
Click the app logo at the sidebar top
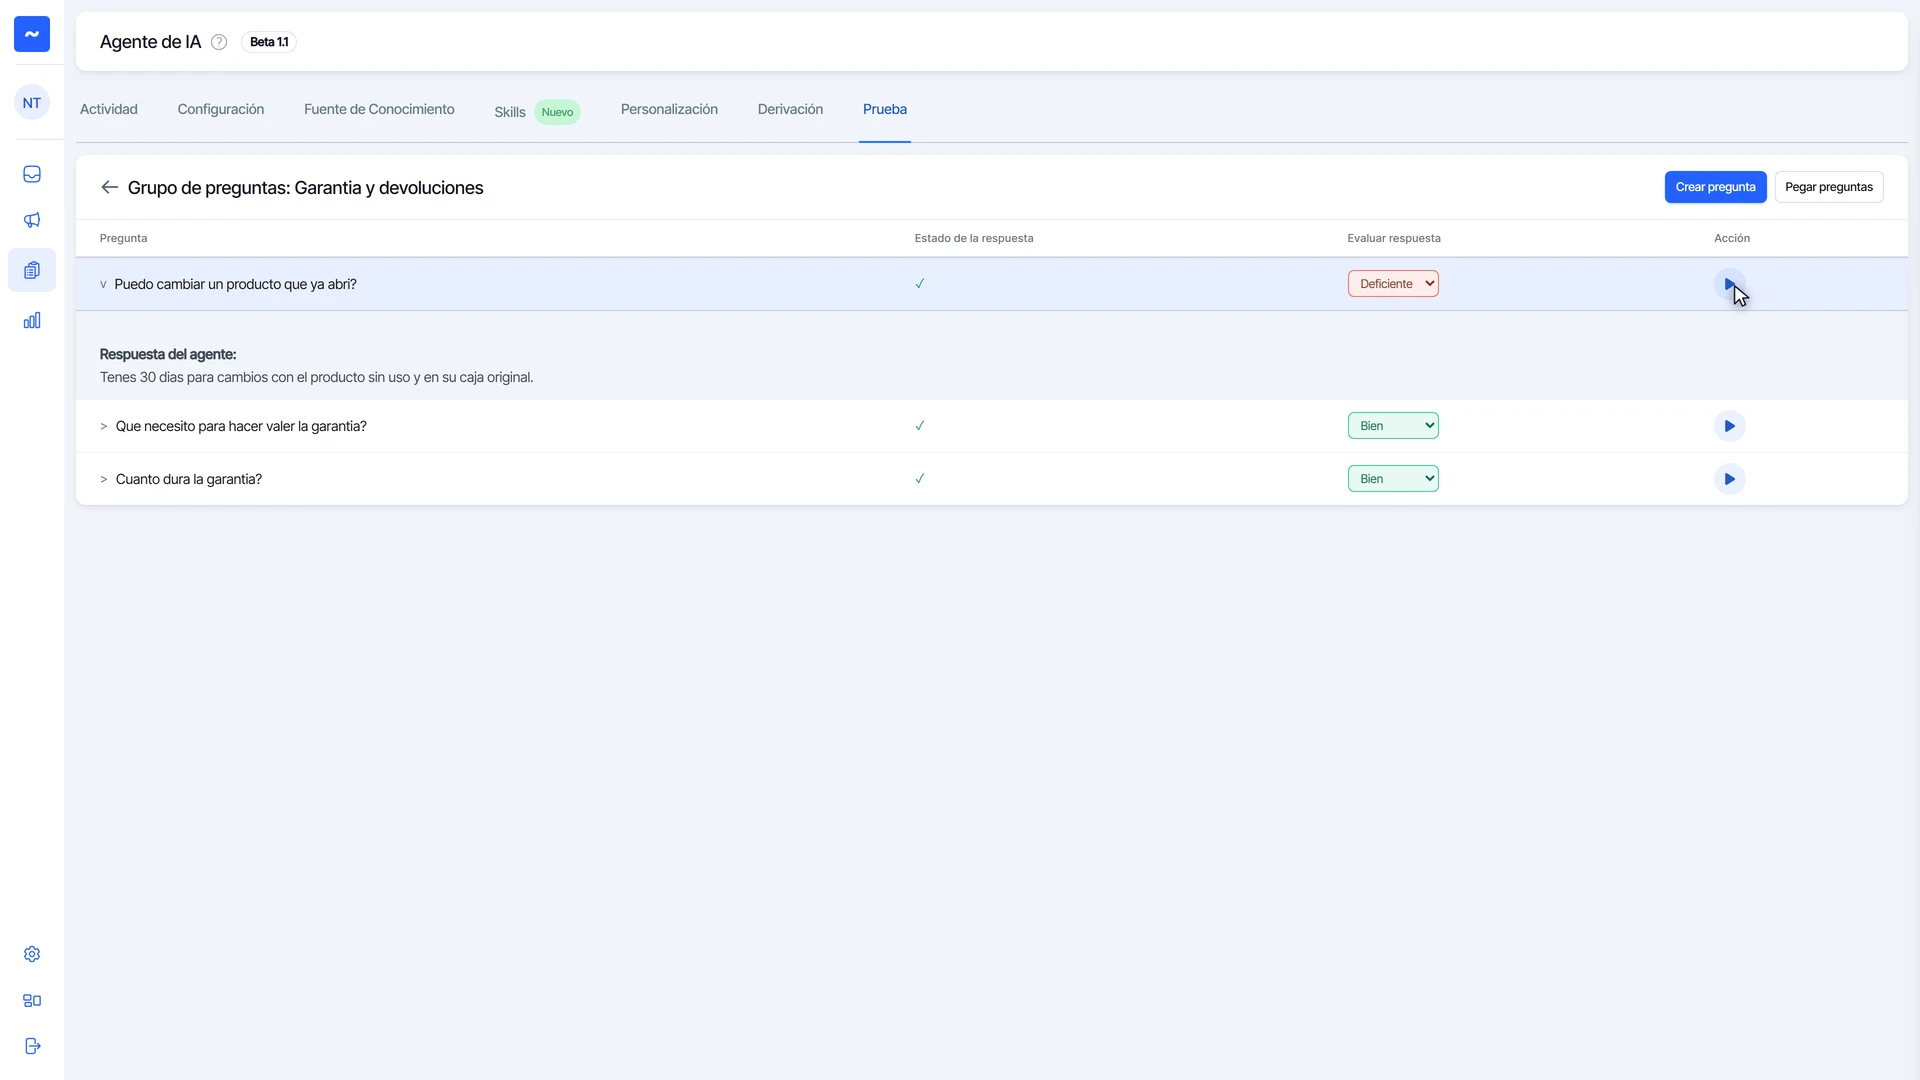click(x=32, y=34)
